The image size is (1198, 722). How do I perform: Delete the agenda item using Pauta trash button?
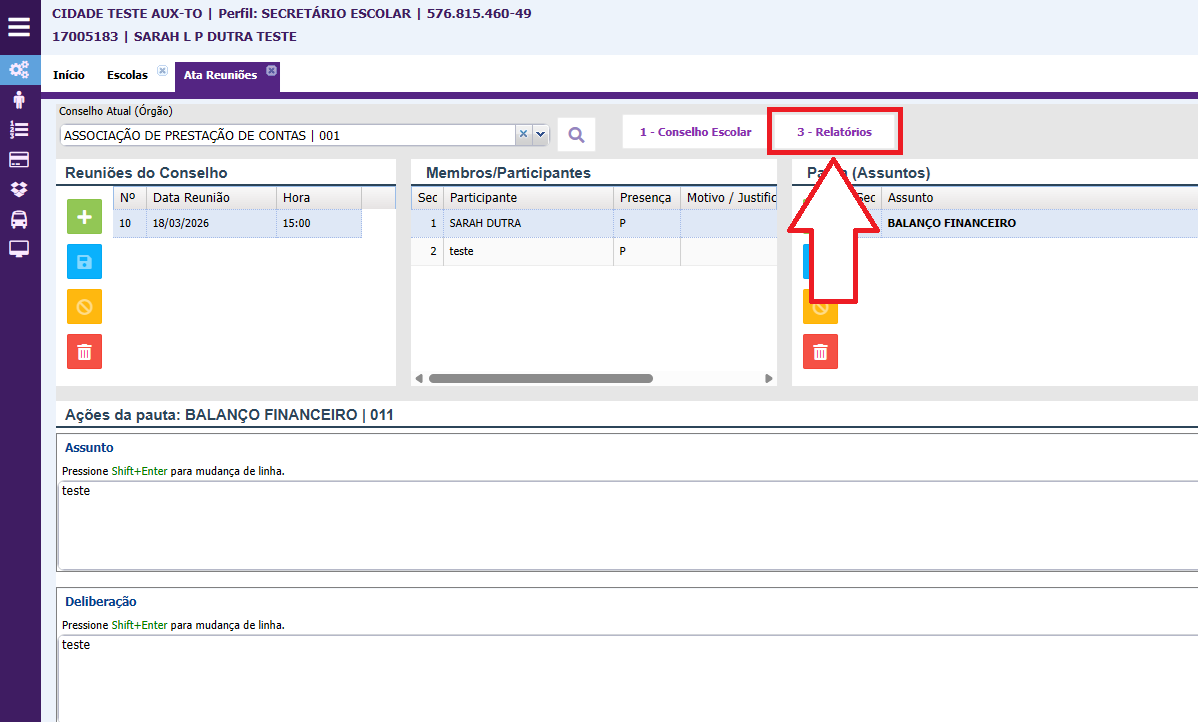pyautogui.click(x=820, y=352)
